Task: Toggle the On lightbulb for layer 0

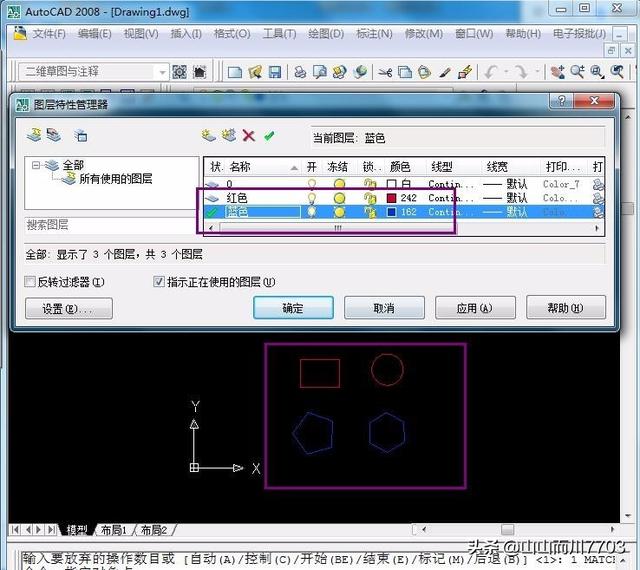Action: click(x=312, y=184)
